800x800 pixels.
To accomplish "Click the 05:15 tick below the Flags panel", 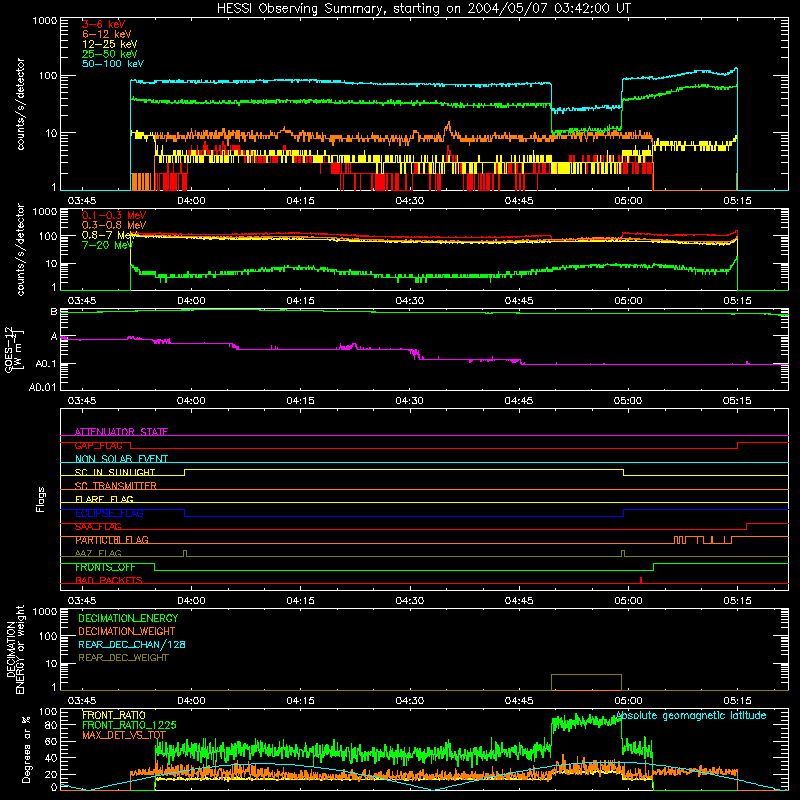I will click(x=737, y=601).
